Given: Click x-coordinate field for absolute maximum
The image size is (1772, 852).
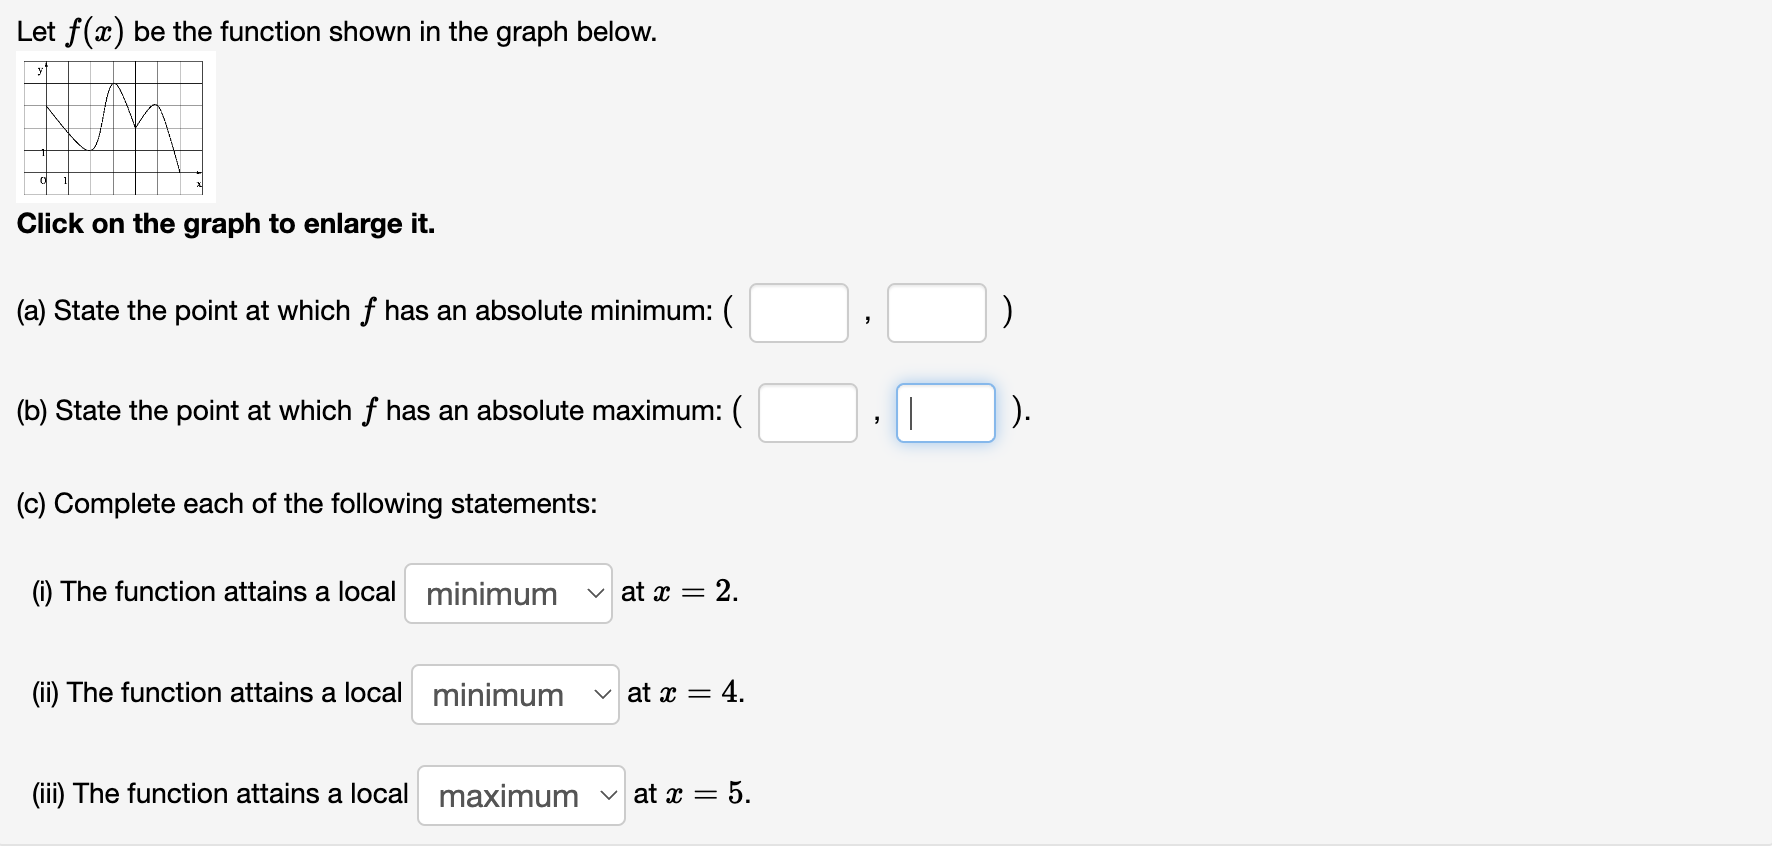Looking at the screenshot, I should pos(806,413).
